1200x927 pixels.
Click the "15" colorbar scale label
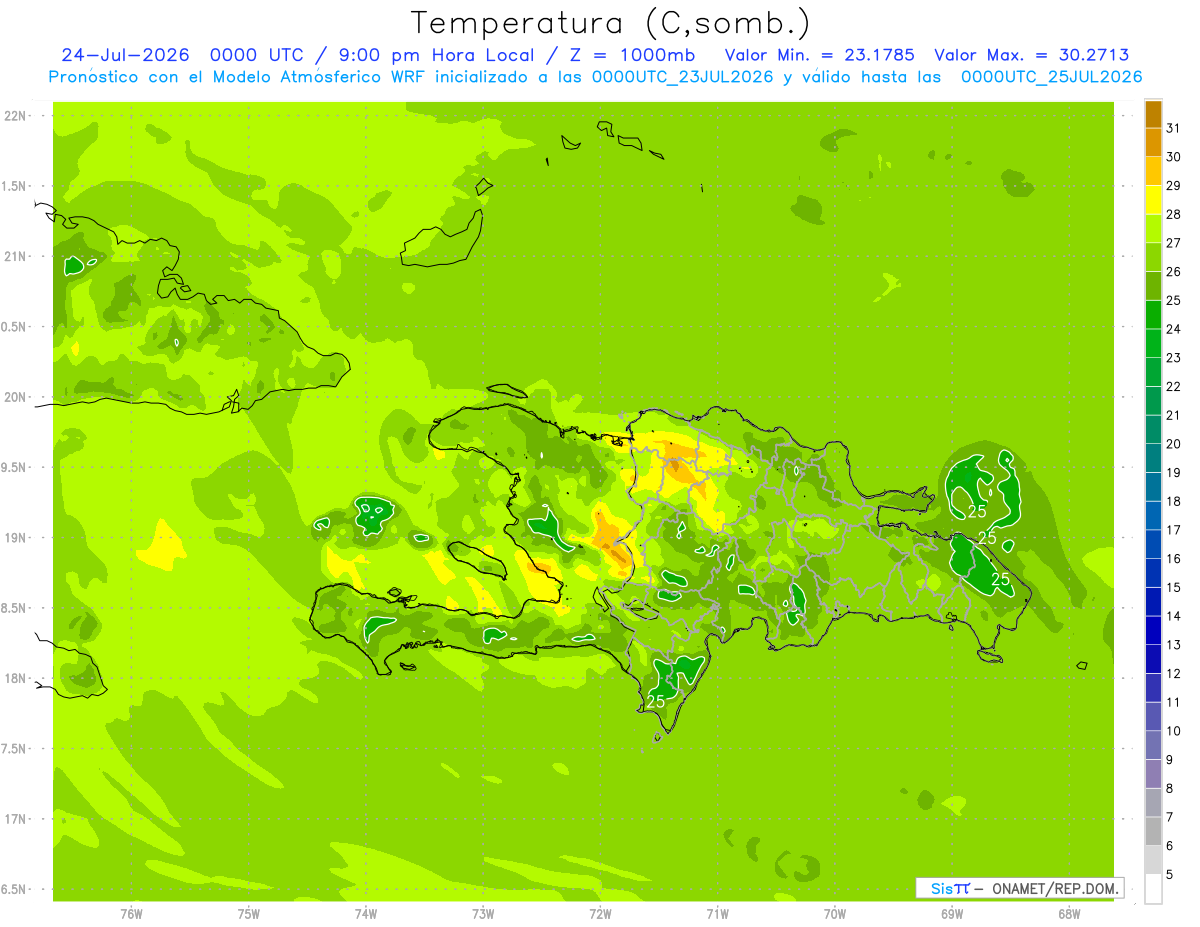click(x=1173, y=588)
